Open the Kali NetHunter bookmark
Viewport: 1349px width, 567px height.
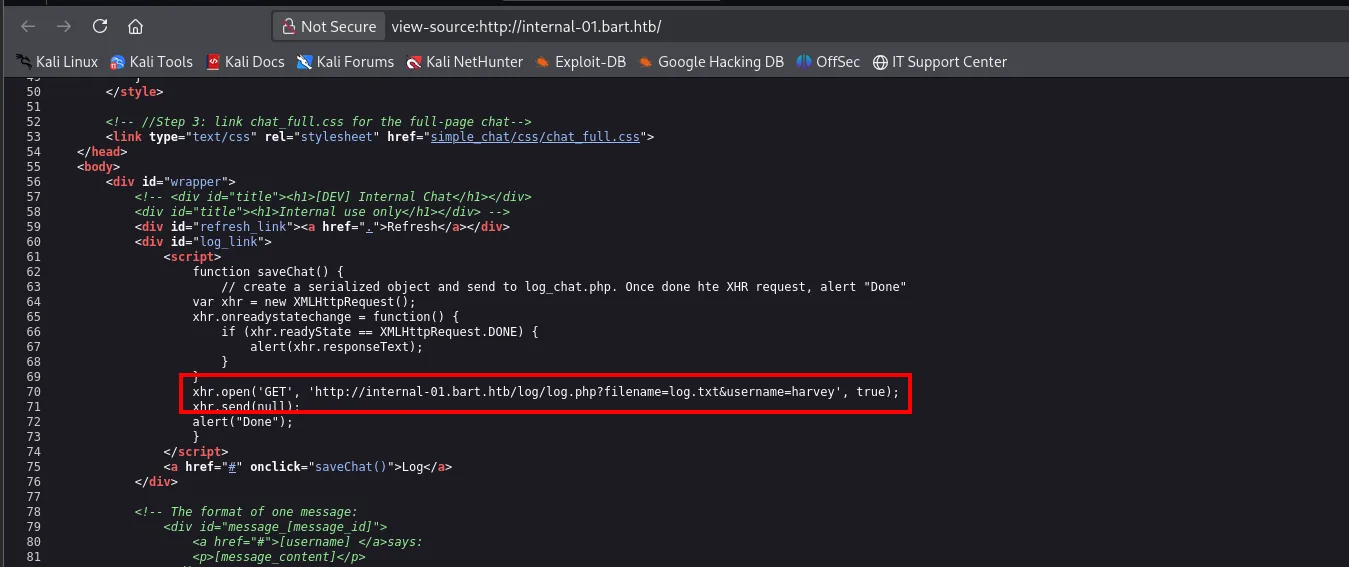[x=464, y=62]
